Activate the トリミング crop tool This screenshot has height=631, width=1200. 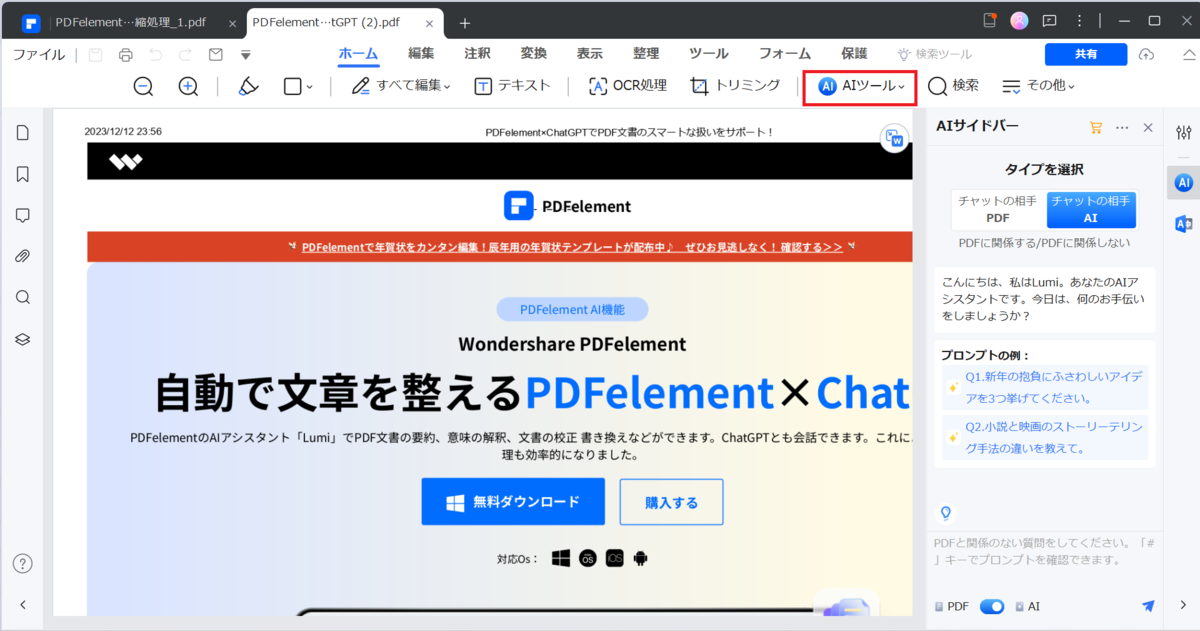(735, 86)
